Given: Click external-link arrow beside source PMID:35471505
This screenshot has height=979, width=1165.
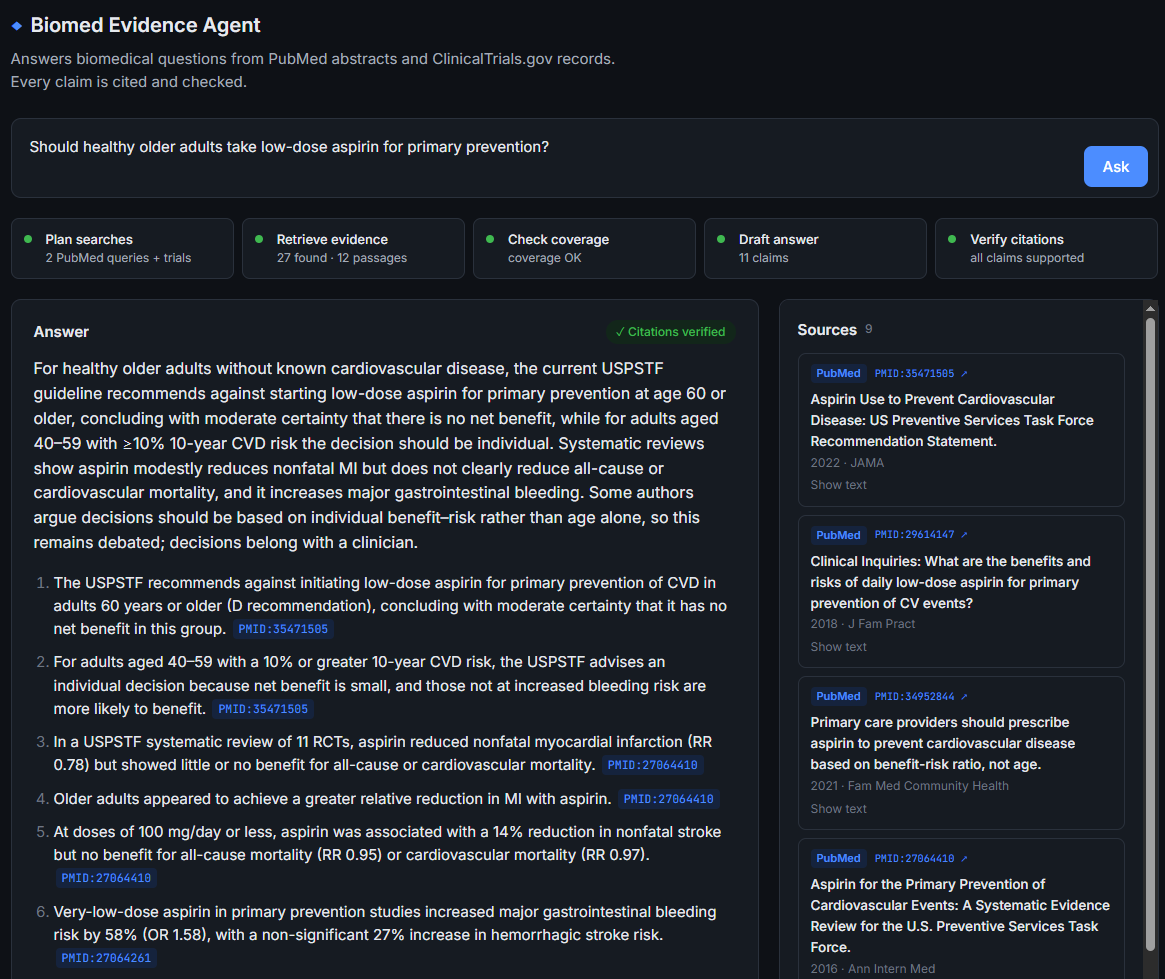Looking at the screenshot, I should pyautogui.click(x=964, y=374).
